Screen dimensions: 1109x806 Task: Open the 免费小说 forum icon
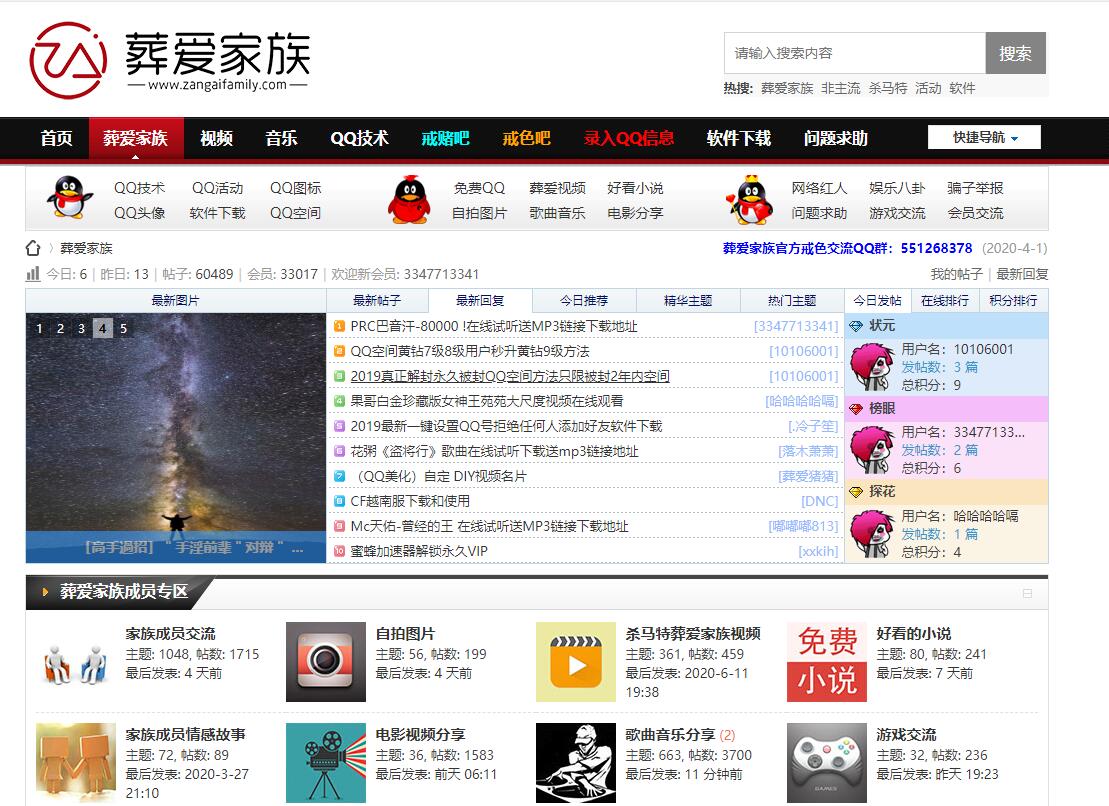(827, 662)
